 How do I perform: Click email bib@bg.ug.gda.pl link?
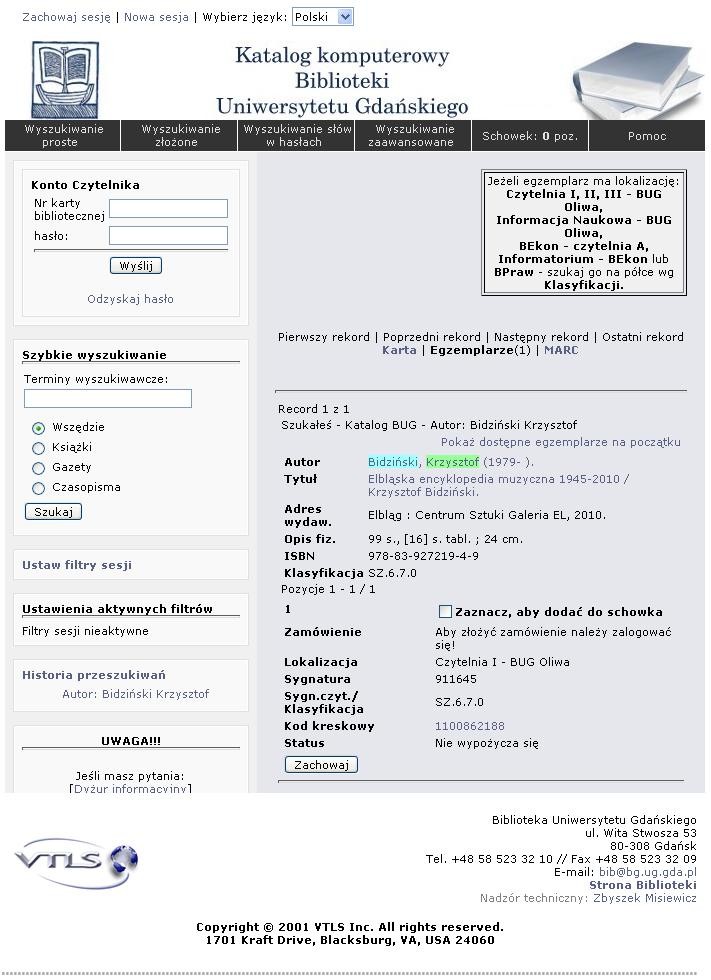(x=647, y=872)
